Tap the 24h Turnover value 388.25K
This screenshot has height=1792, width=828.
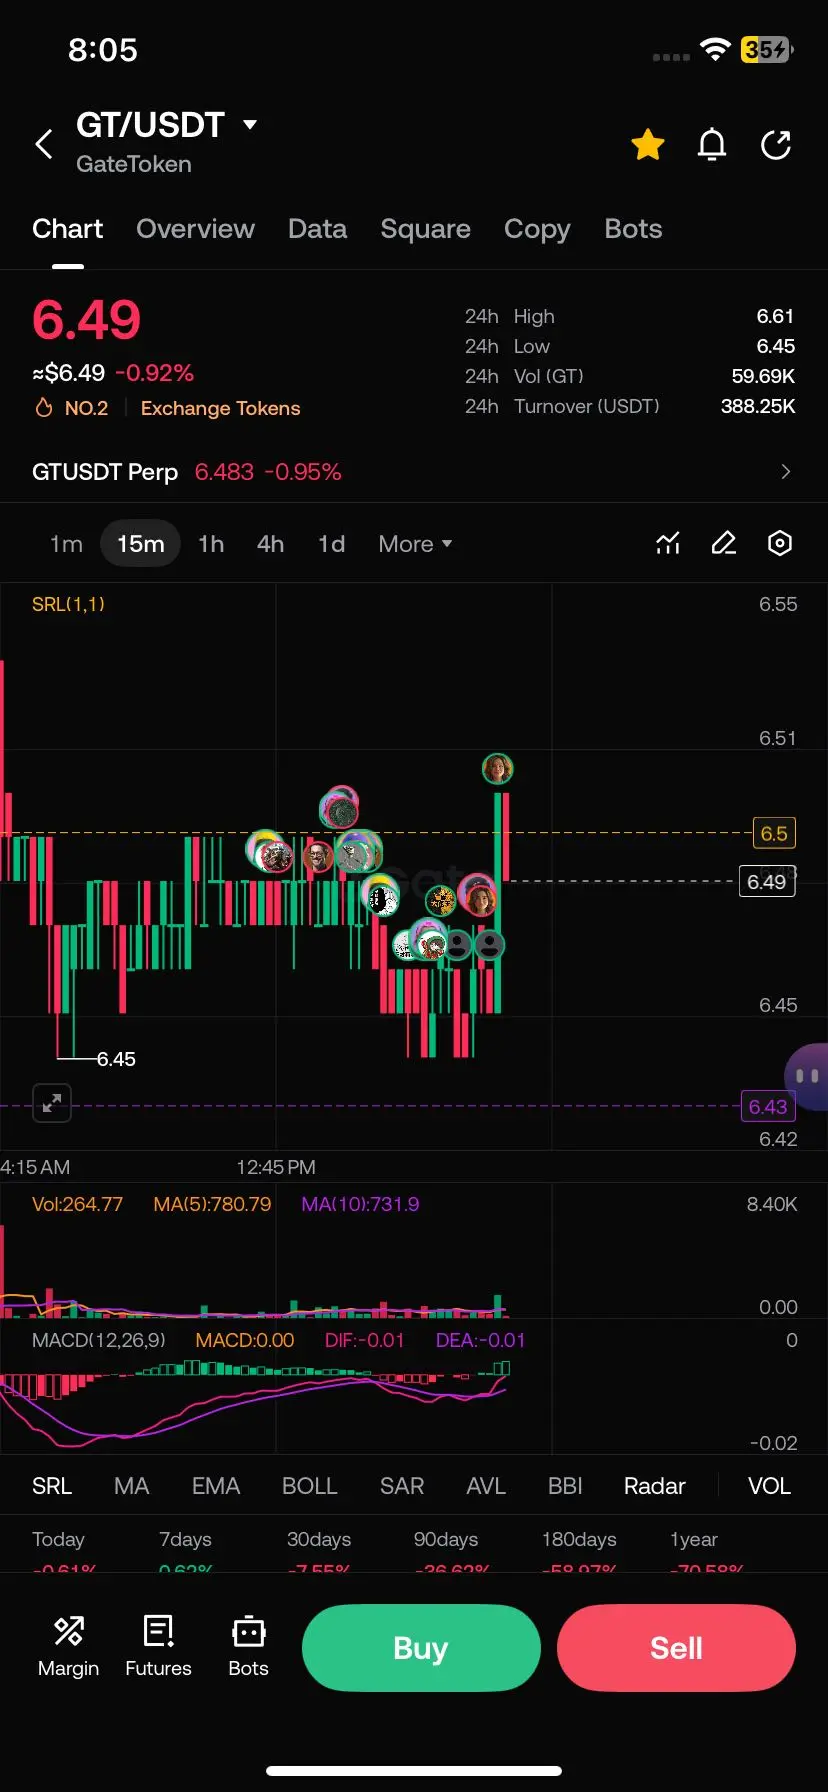click(758, 406)
